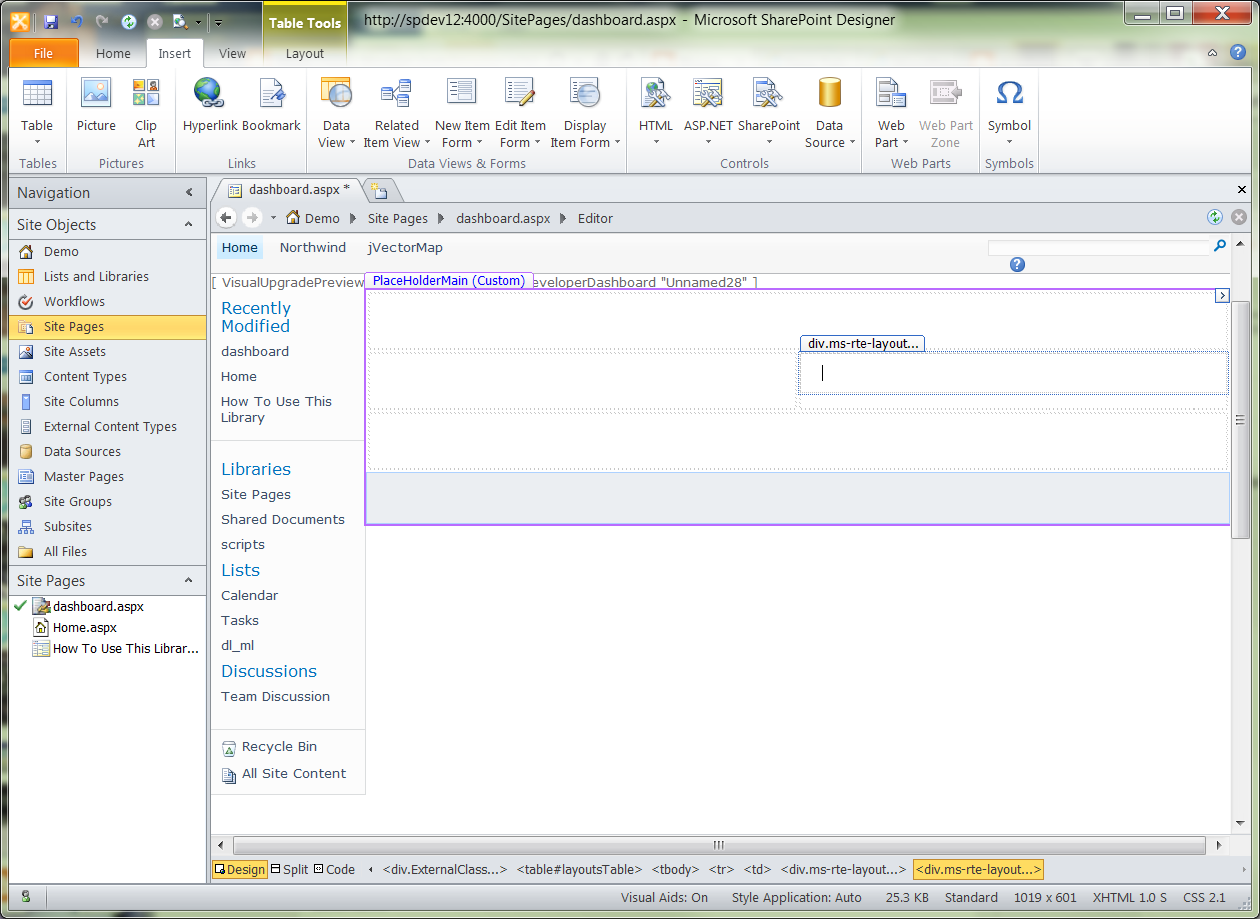Open the Clip Art gallery
Image resolution: width=1260 pixels, height=919 pixels.
click(145, 110)
